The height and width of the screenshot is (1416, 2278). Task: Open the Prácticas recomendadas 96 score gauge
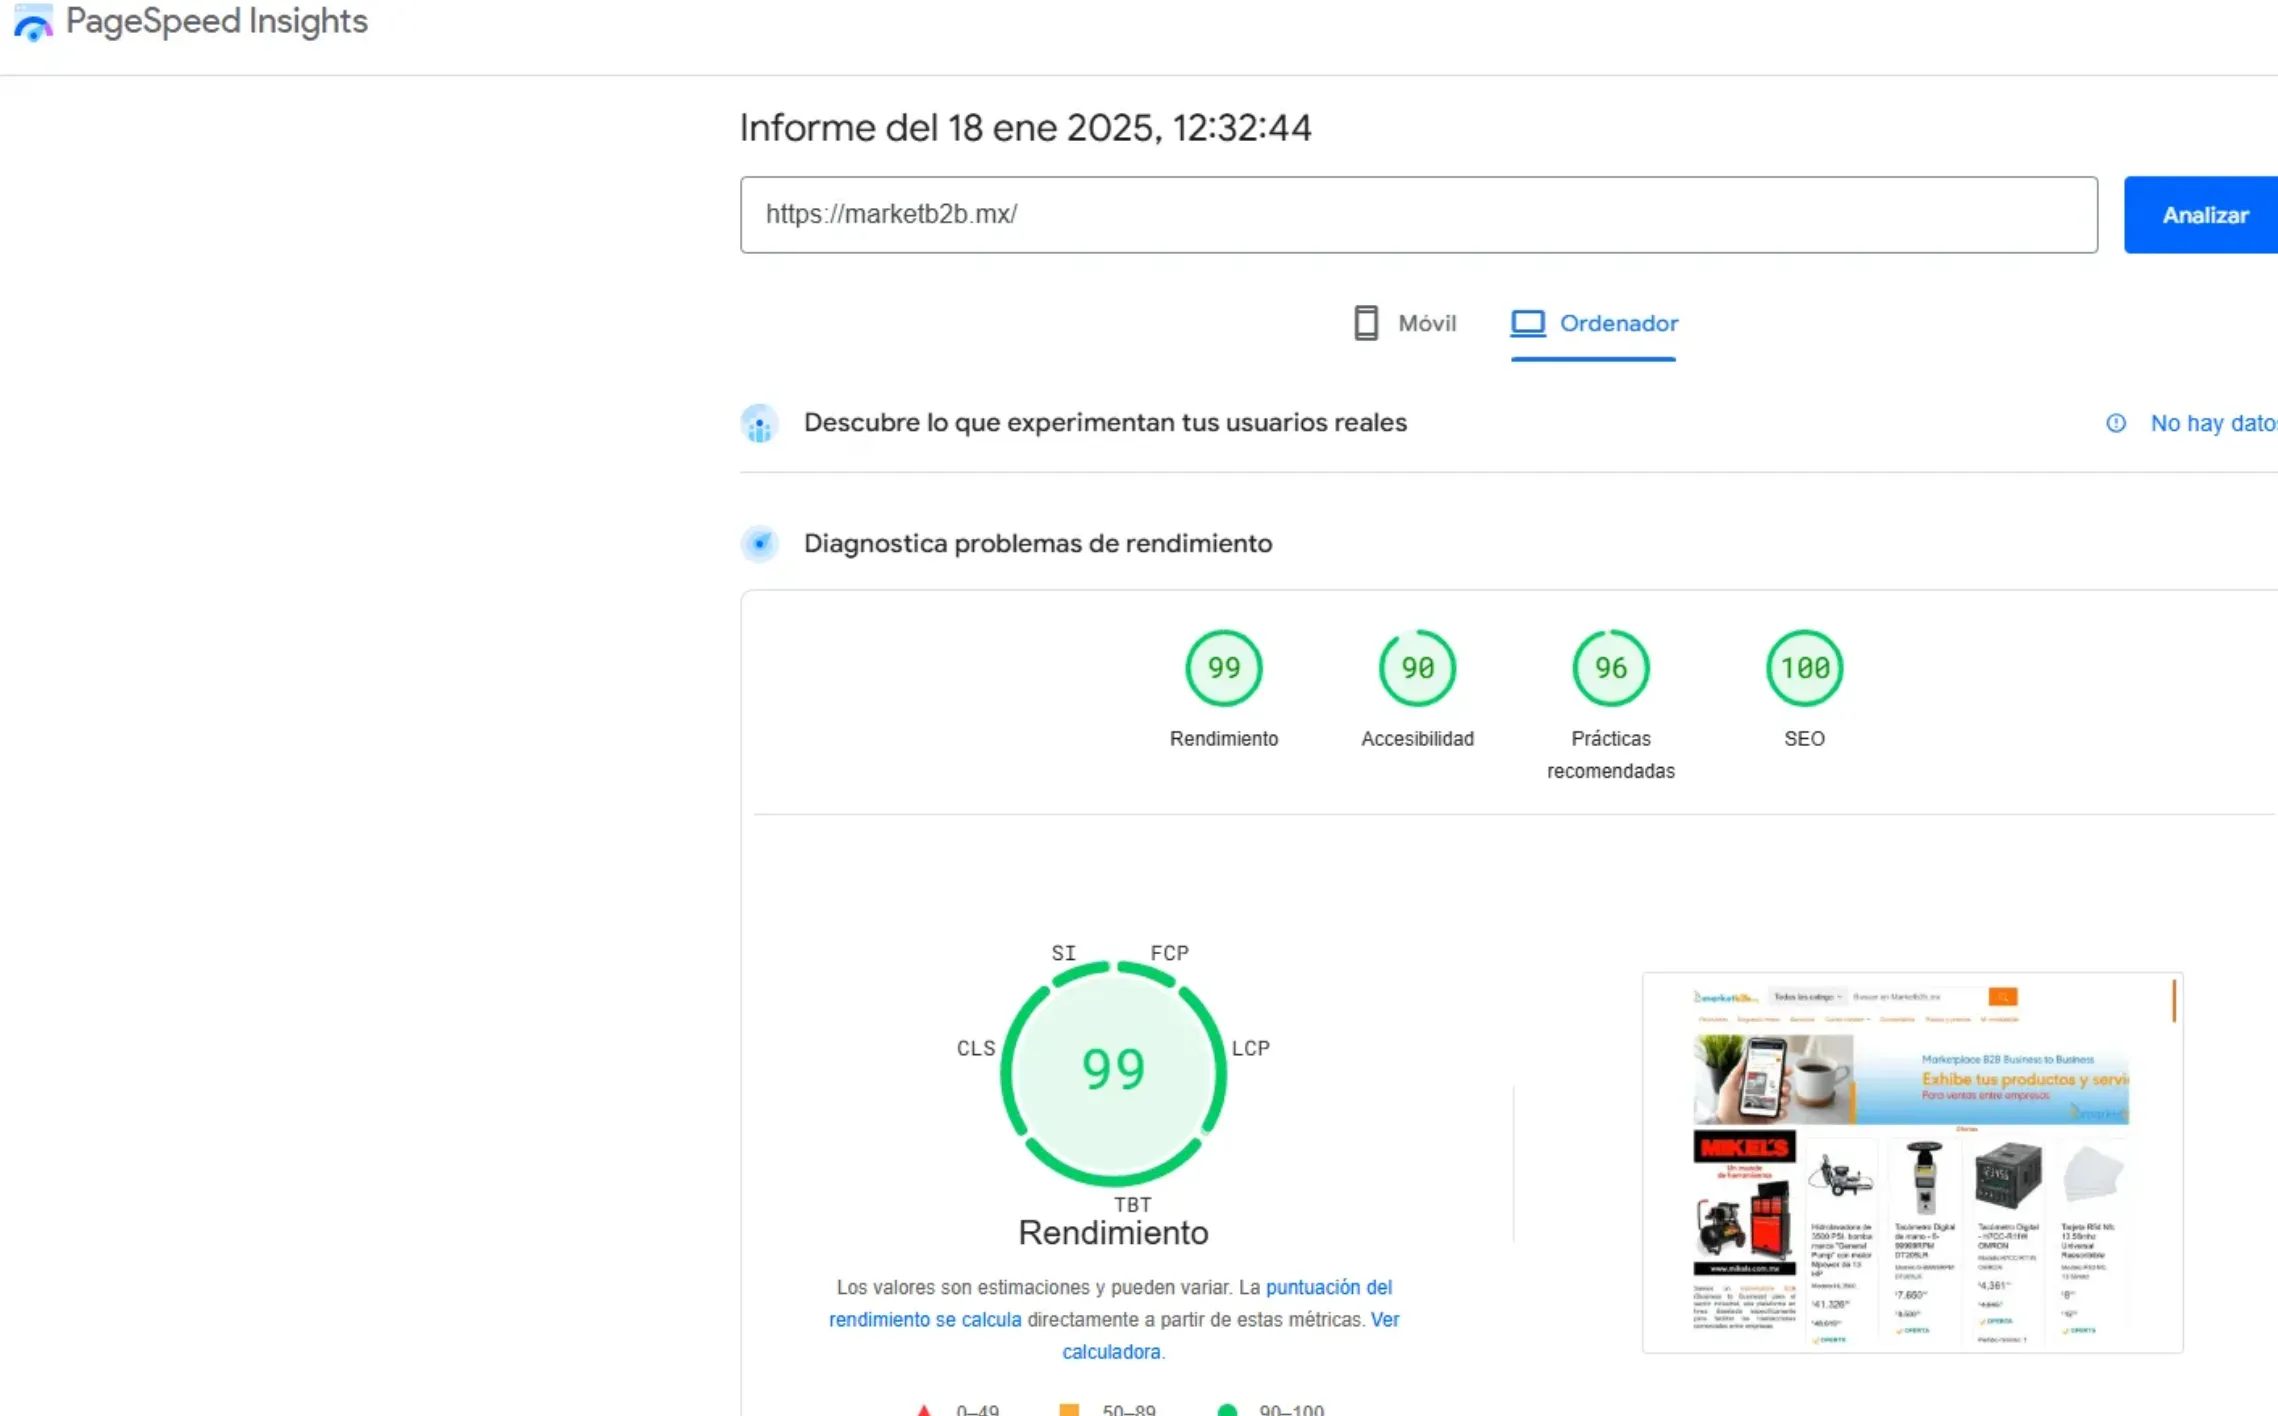pos(1610,668)
